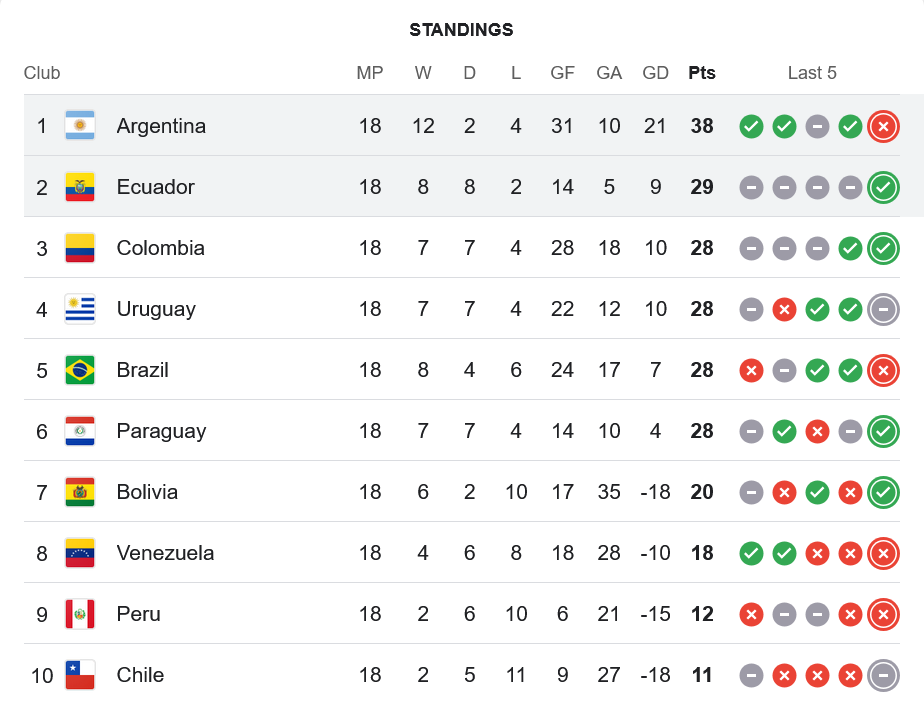Click the Brazil flag icon
The height and width of the screenshot is (723, 924).
(80, 370)
